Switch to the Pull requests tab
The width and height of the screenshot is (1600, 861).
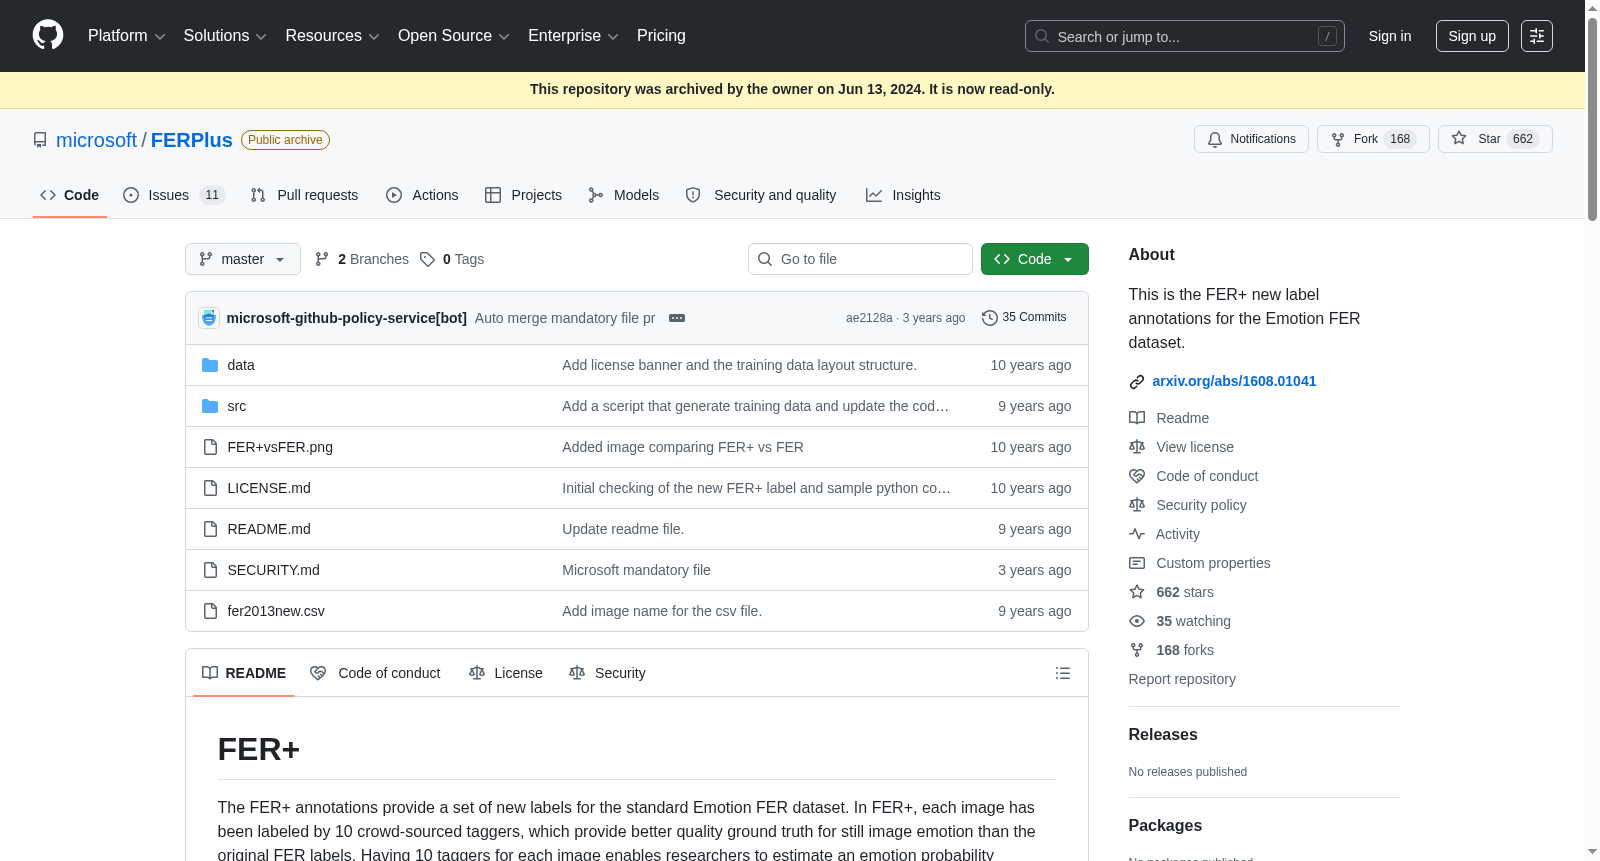304,195
